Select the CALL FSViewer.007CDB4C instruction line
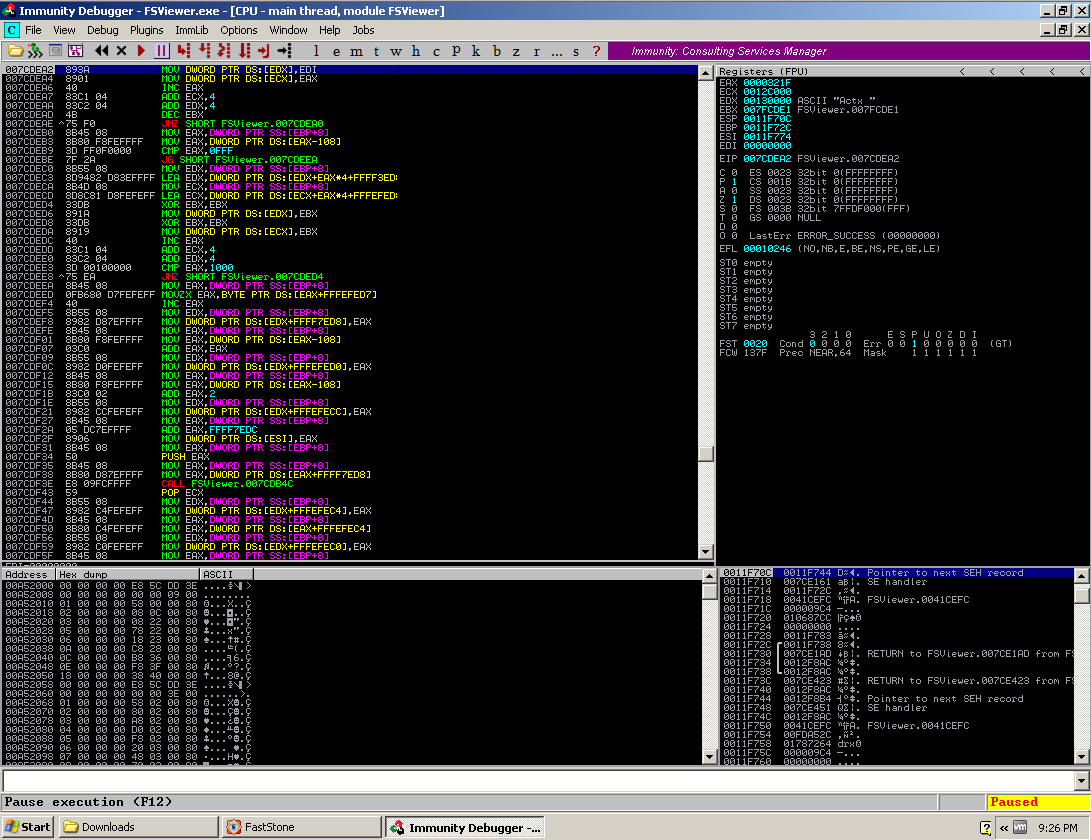Screen dimensions: 1091x840 349,484
